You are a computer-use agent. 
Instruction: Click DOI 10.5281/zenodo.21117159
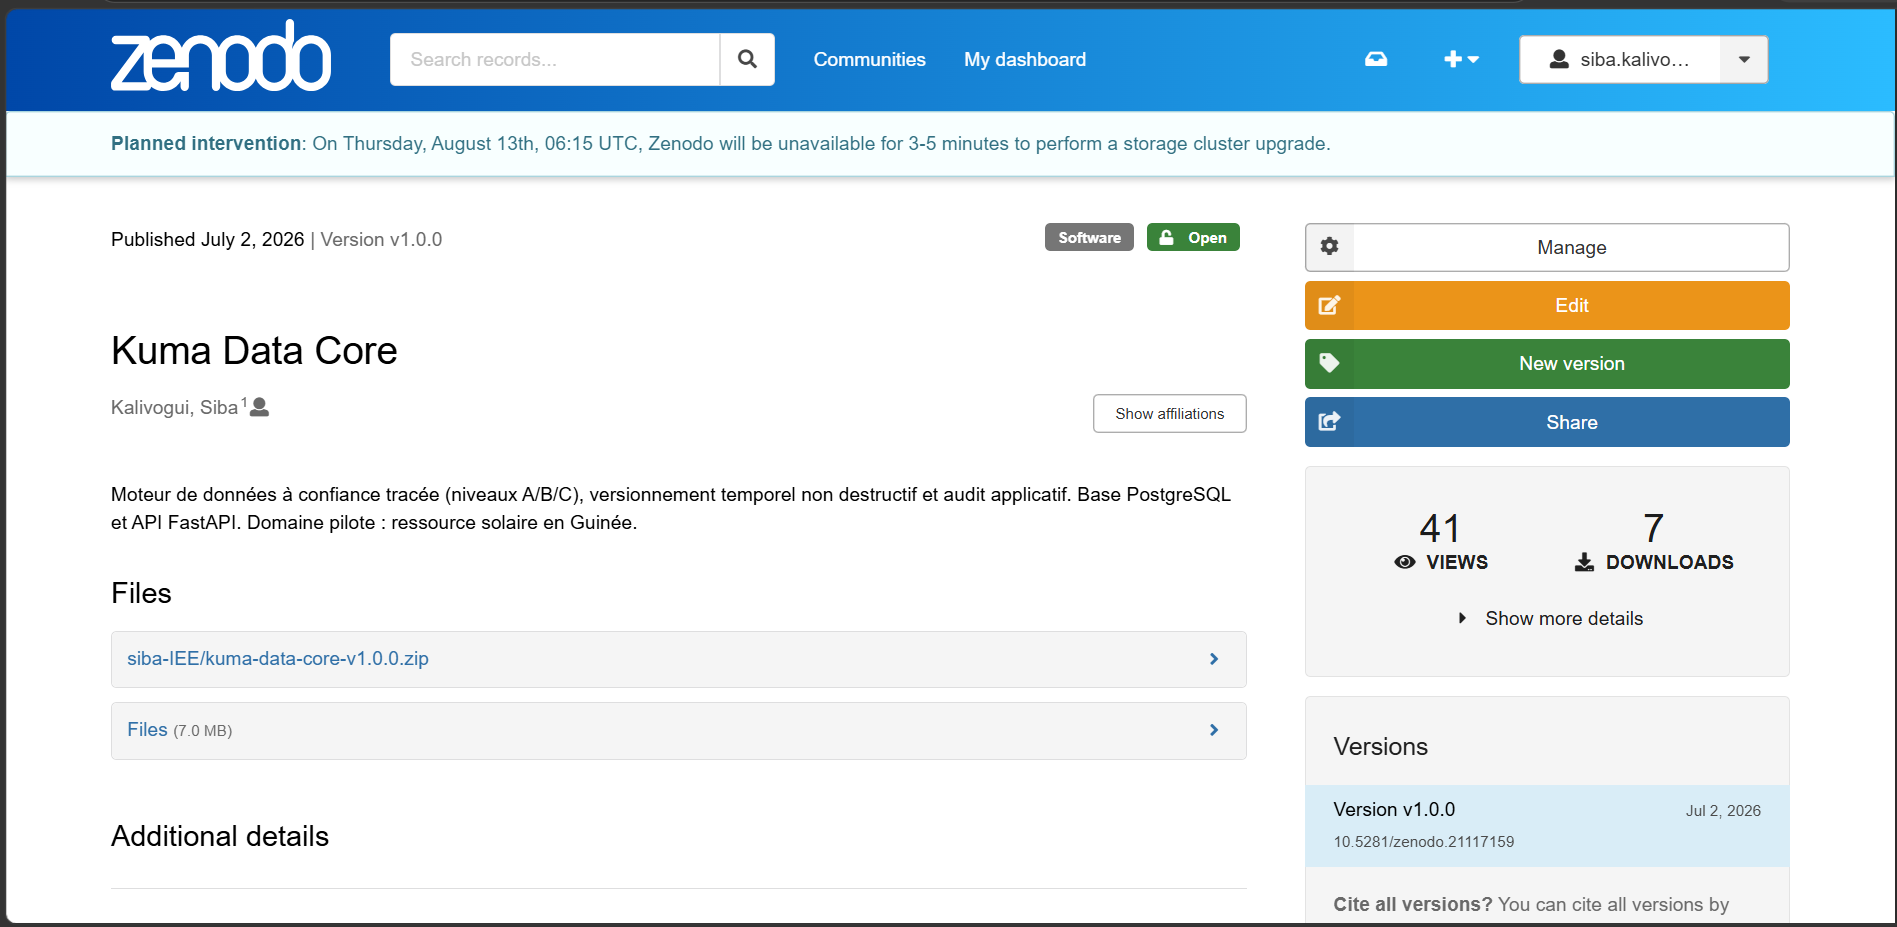pyautogui.click(x=1423, y=842)
